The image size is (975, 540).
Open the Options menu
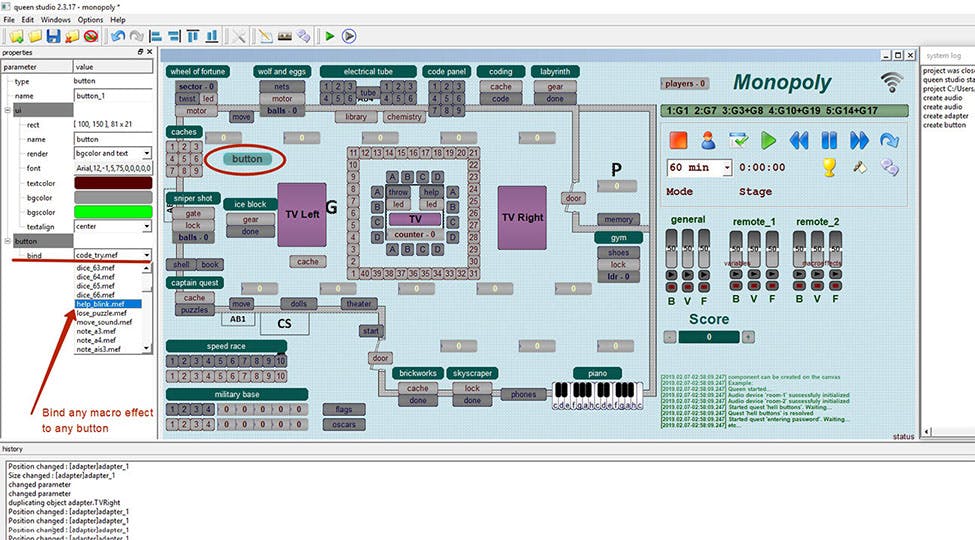coord(90,19)
